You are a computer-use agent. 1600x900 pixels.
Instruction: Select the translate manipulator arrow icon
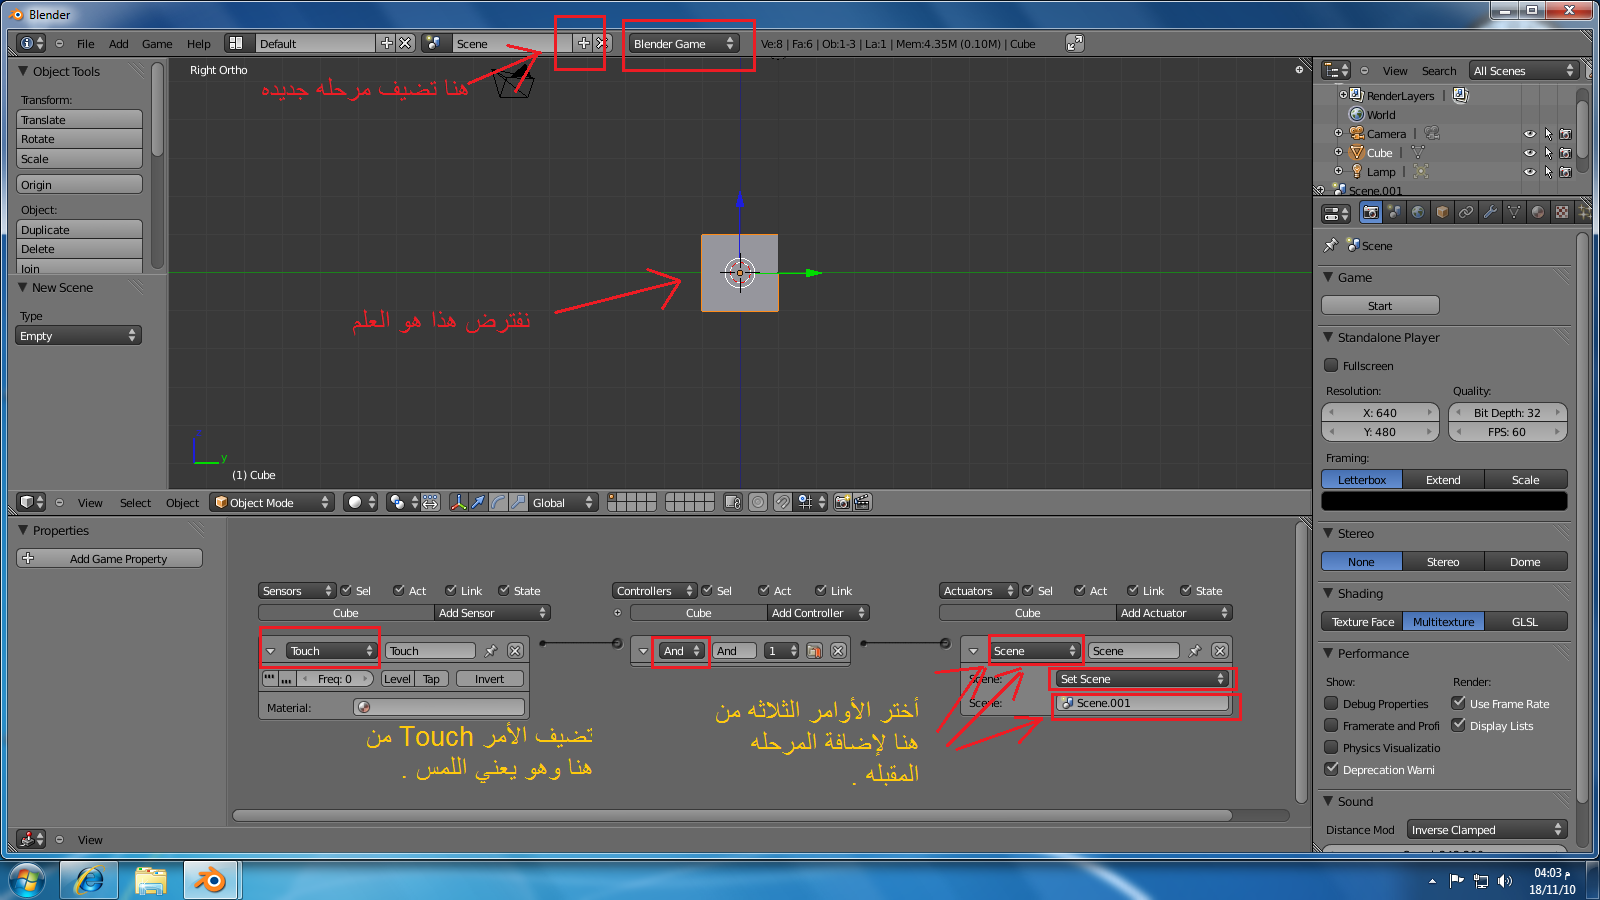click(478, 502)
